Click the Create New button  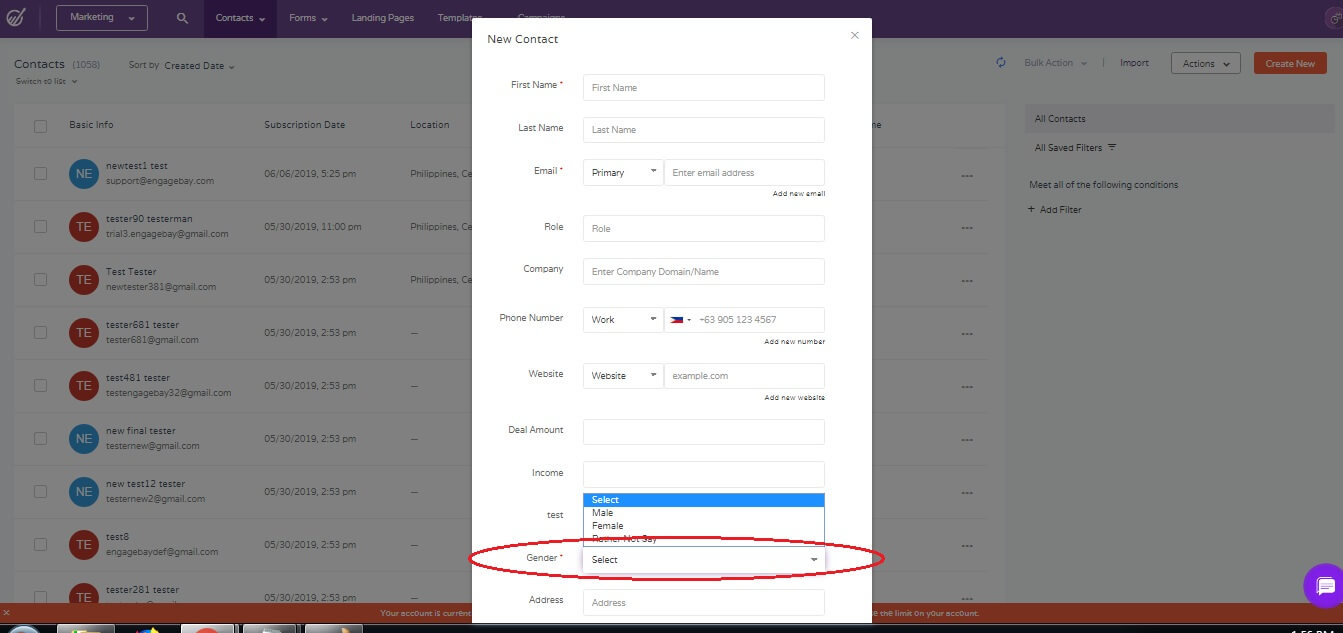1289,62
